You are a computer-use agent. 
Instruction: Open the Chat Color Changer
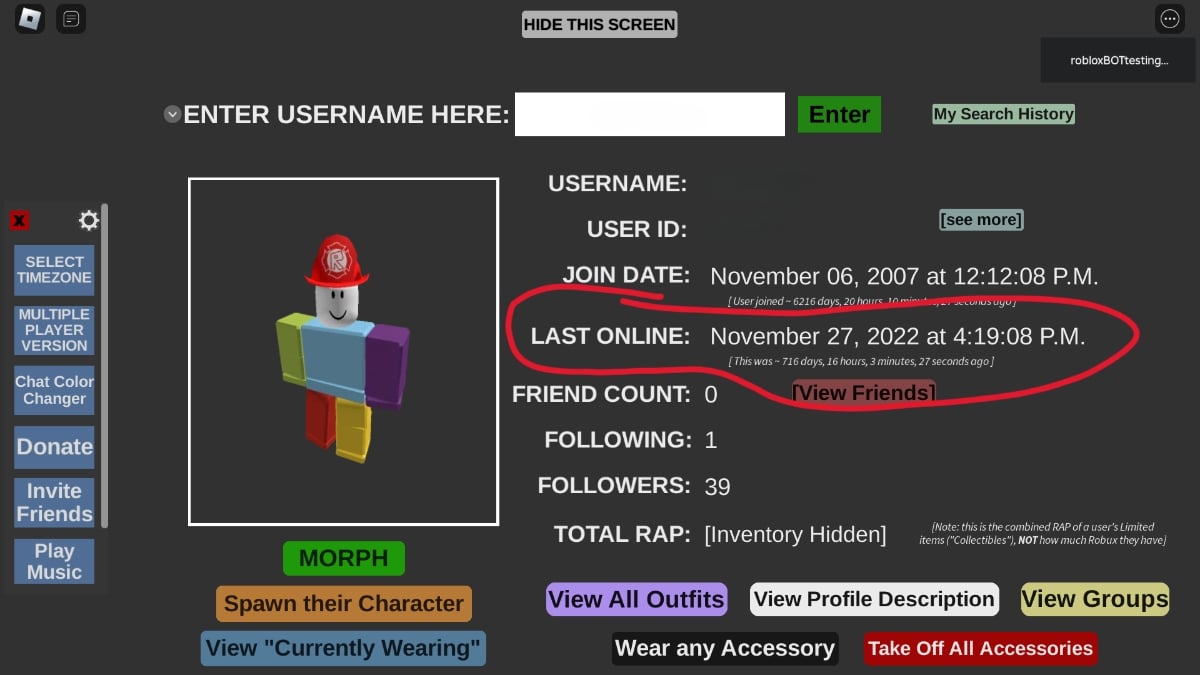(x=54, y=390)
